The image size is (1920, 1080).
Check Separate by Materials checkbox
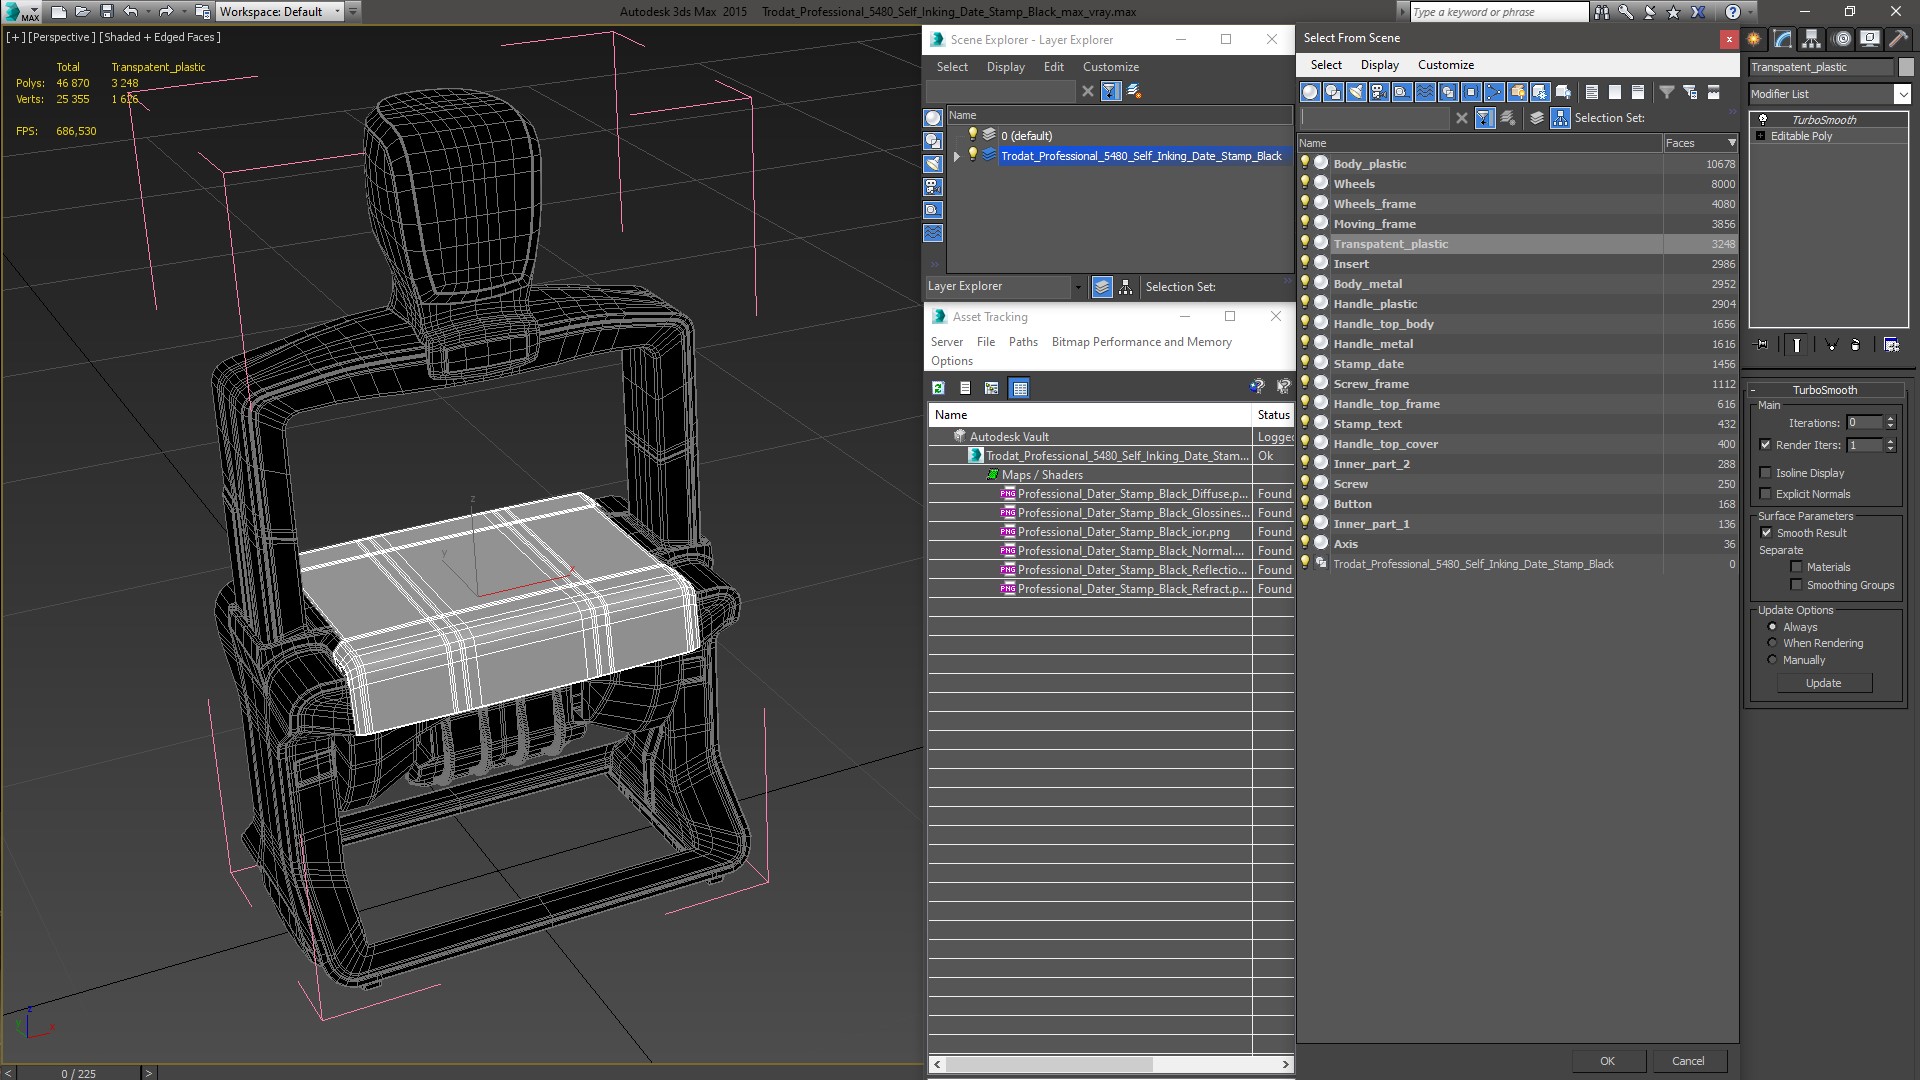(x=1796, y=567)
